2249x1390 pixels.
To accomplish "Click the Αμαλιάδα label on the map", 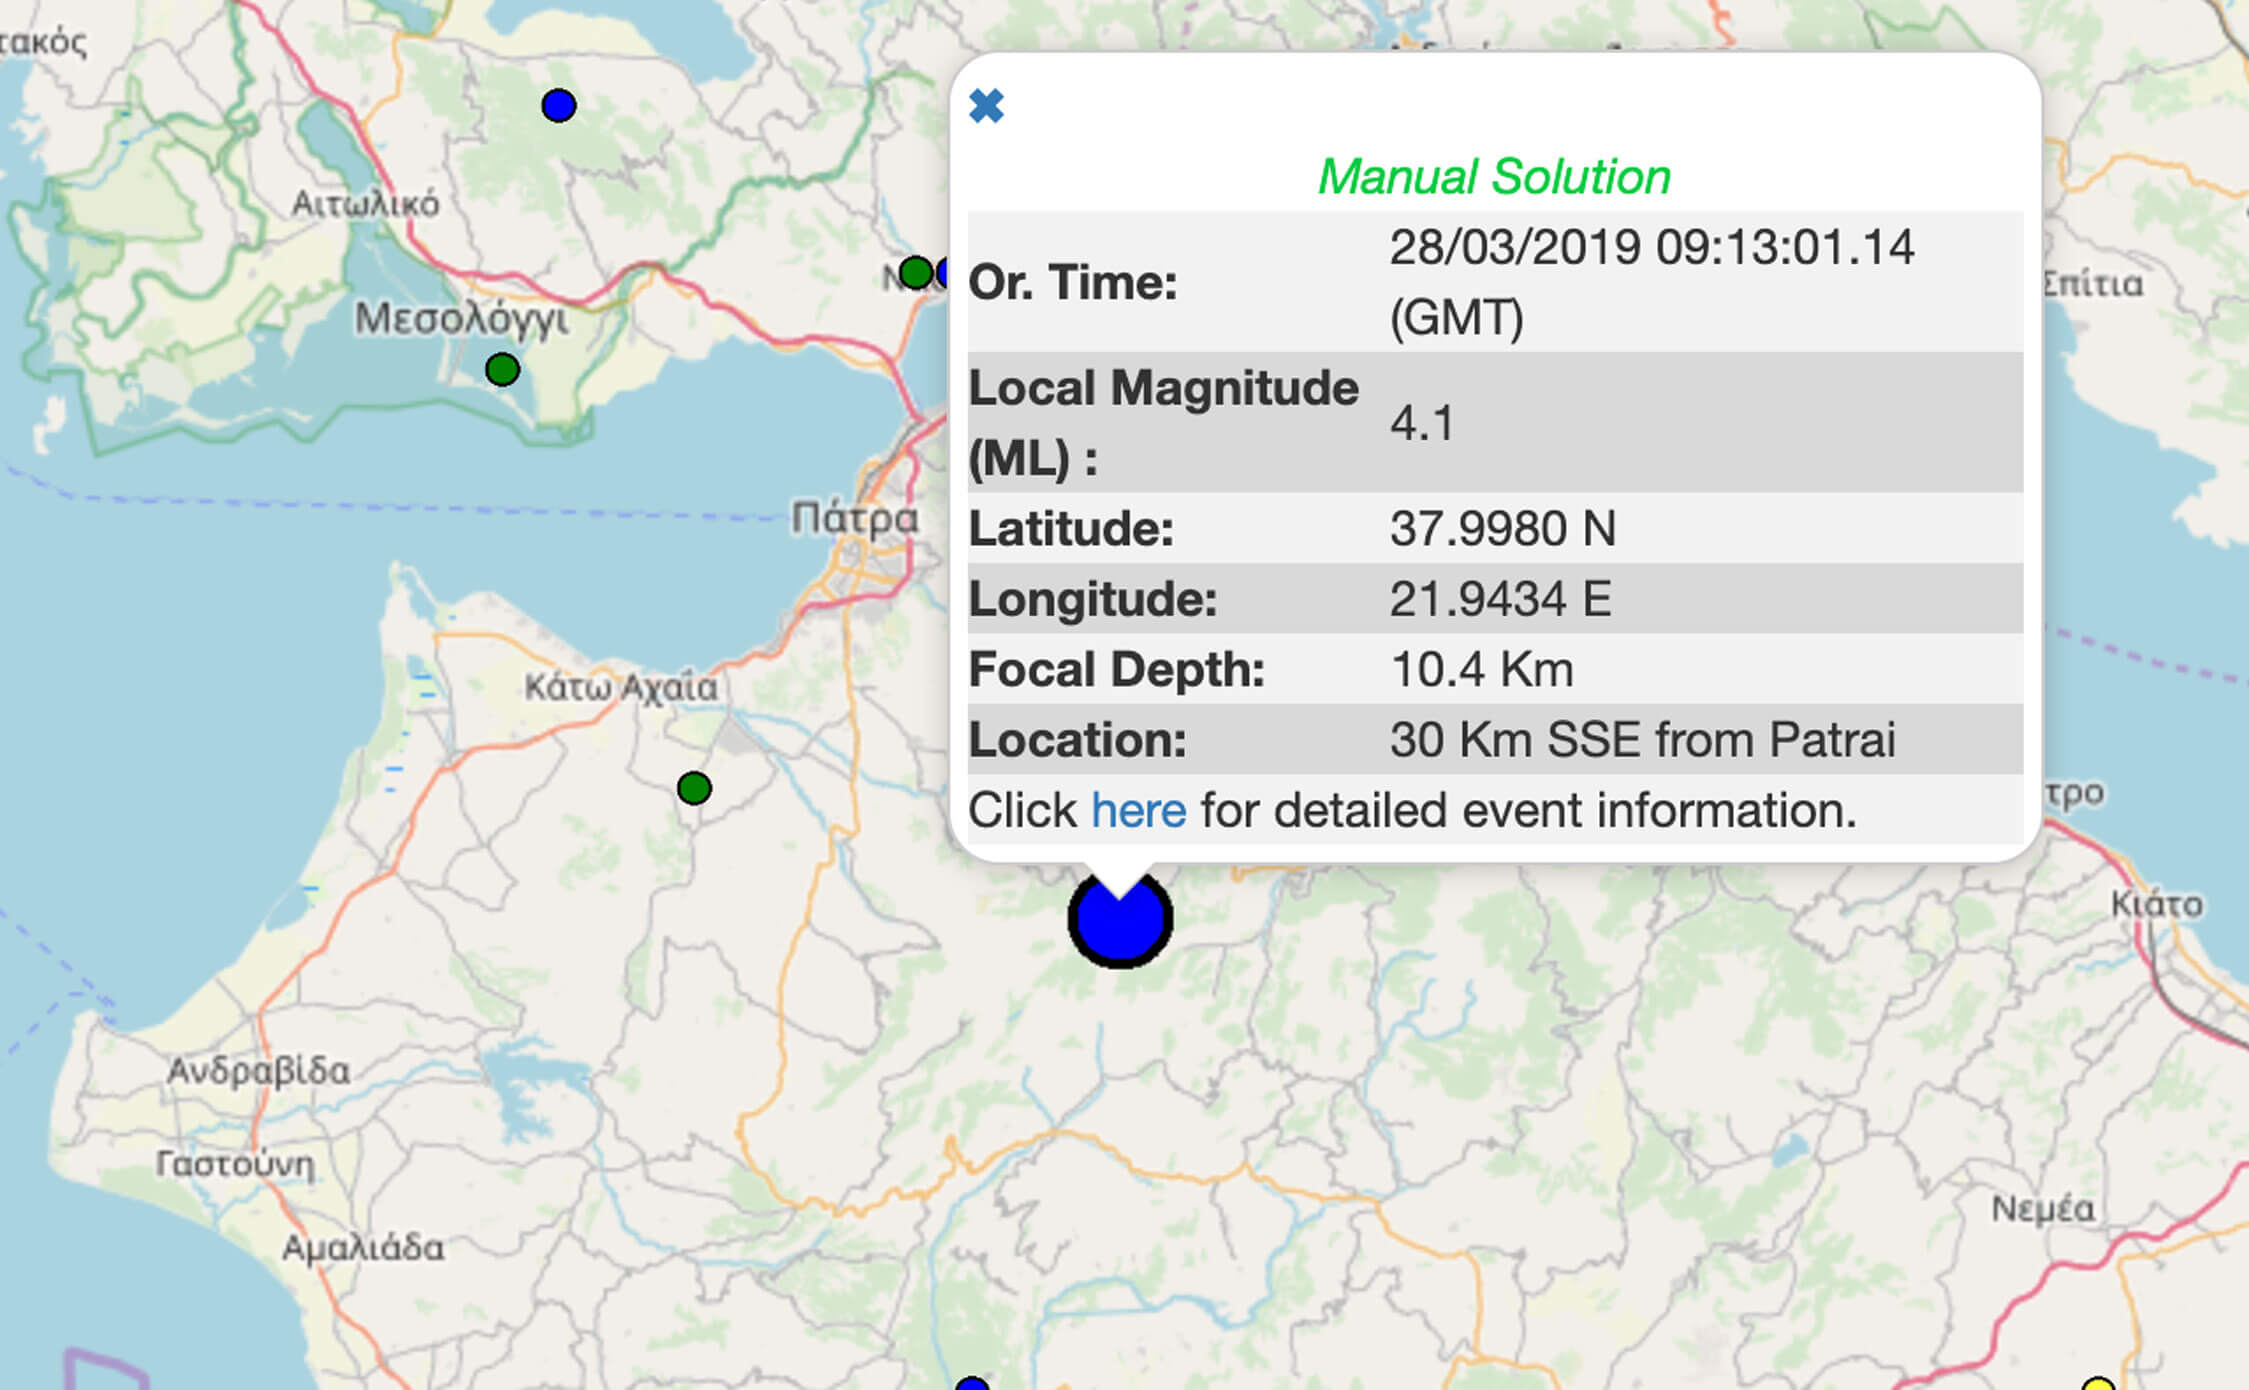I will click(x=363, y=1248).
